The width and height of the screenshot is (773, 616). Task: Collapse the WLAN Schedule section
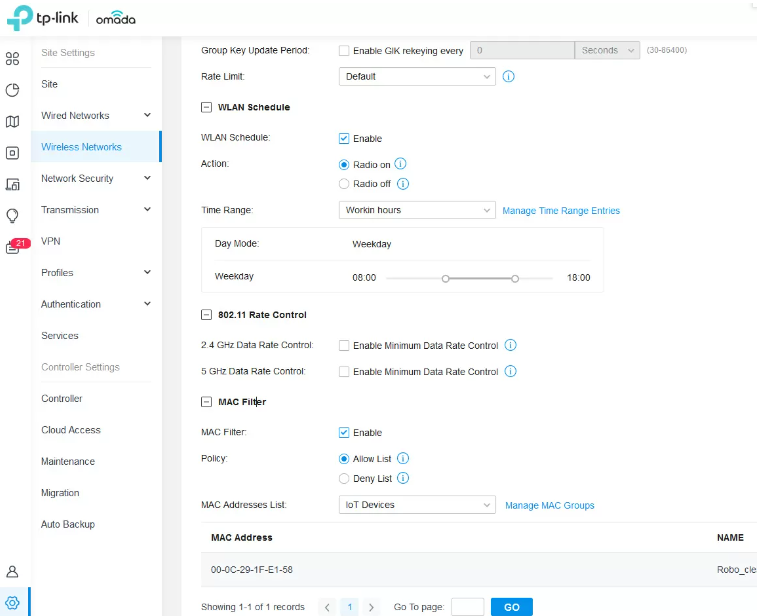(x=207, y=107)
